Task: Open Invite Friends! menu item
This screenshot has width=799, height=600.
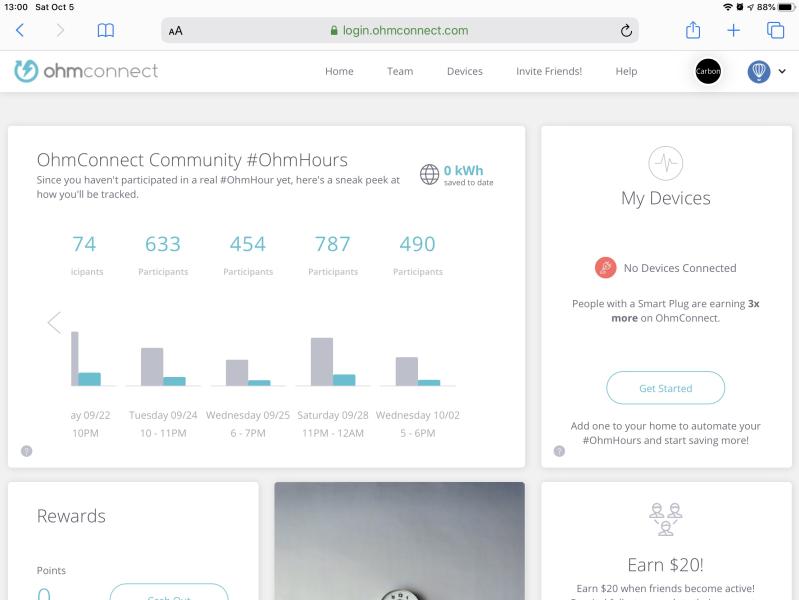Action: click(549, 71)
